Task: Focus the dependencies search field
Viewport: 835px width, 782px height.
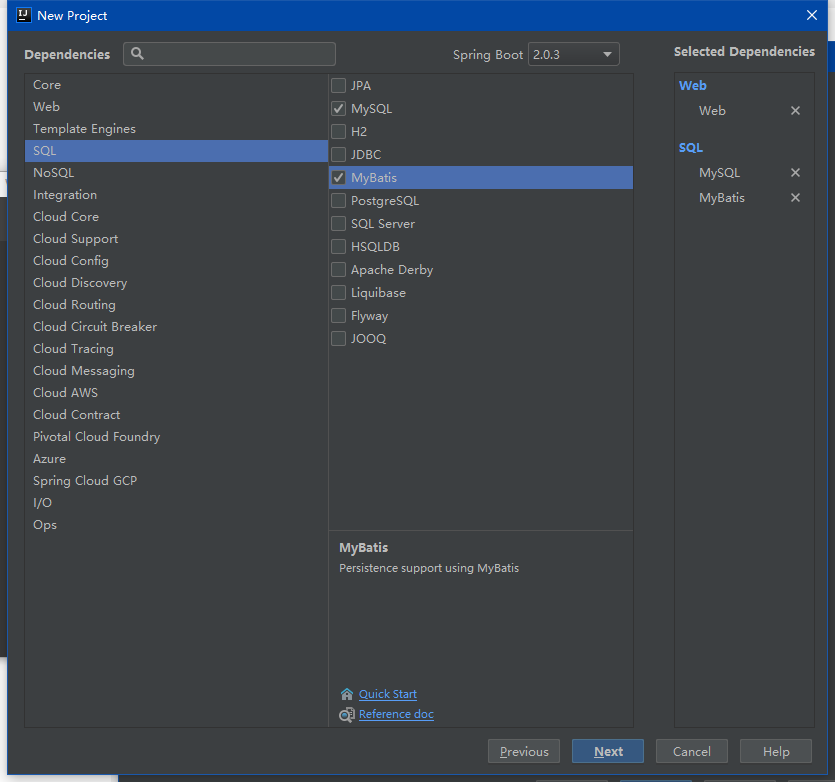Action: pos(230,54)
